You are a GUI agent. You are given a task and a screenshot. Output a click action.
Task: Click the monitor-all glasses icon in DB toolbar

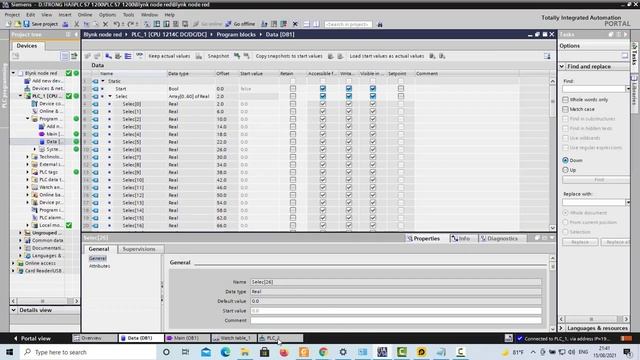tap(139, 56)
